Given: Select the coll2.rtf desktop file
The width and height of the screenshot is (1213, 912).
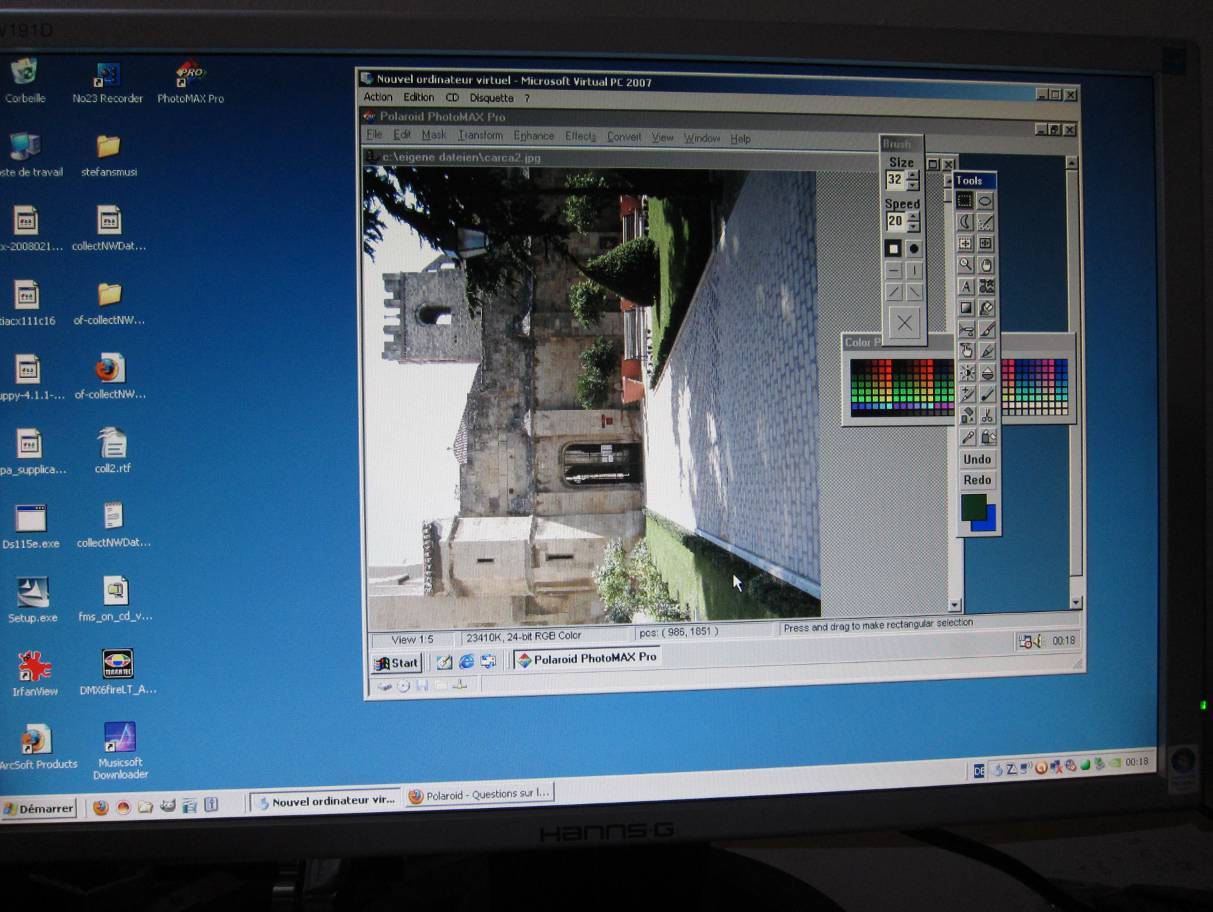Looking at the screenshot, I should [x=112, y=451].
